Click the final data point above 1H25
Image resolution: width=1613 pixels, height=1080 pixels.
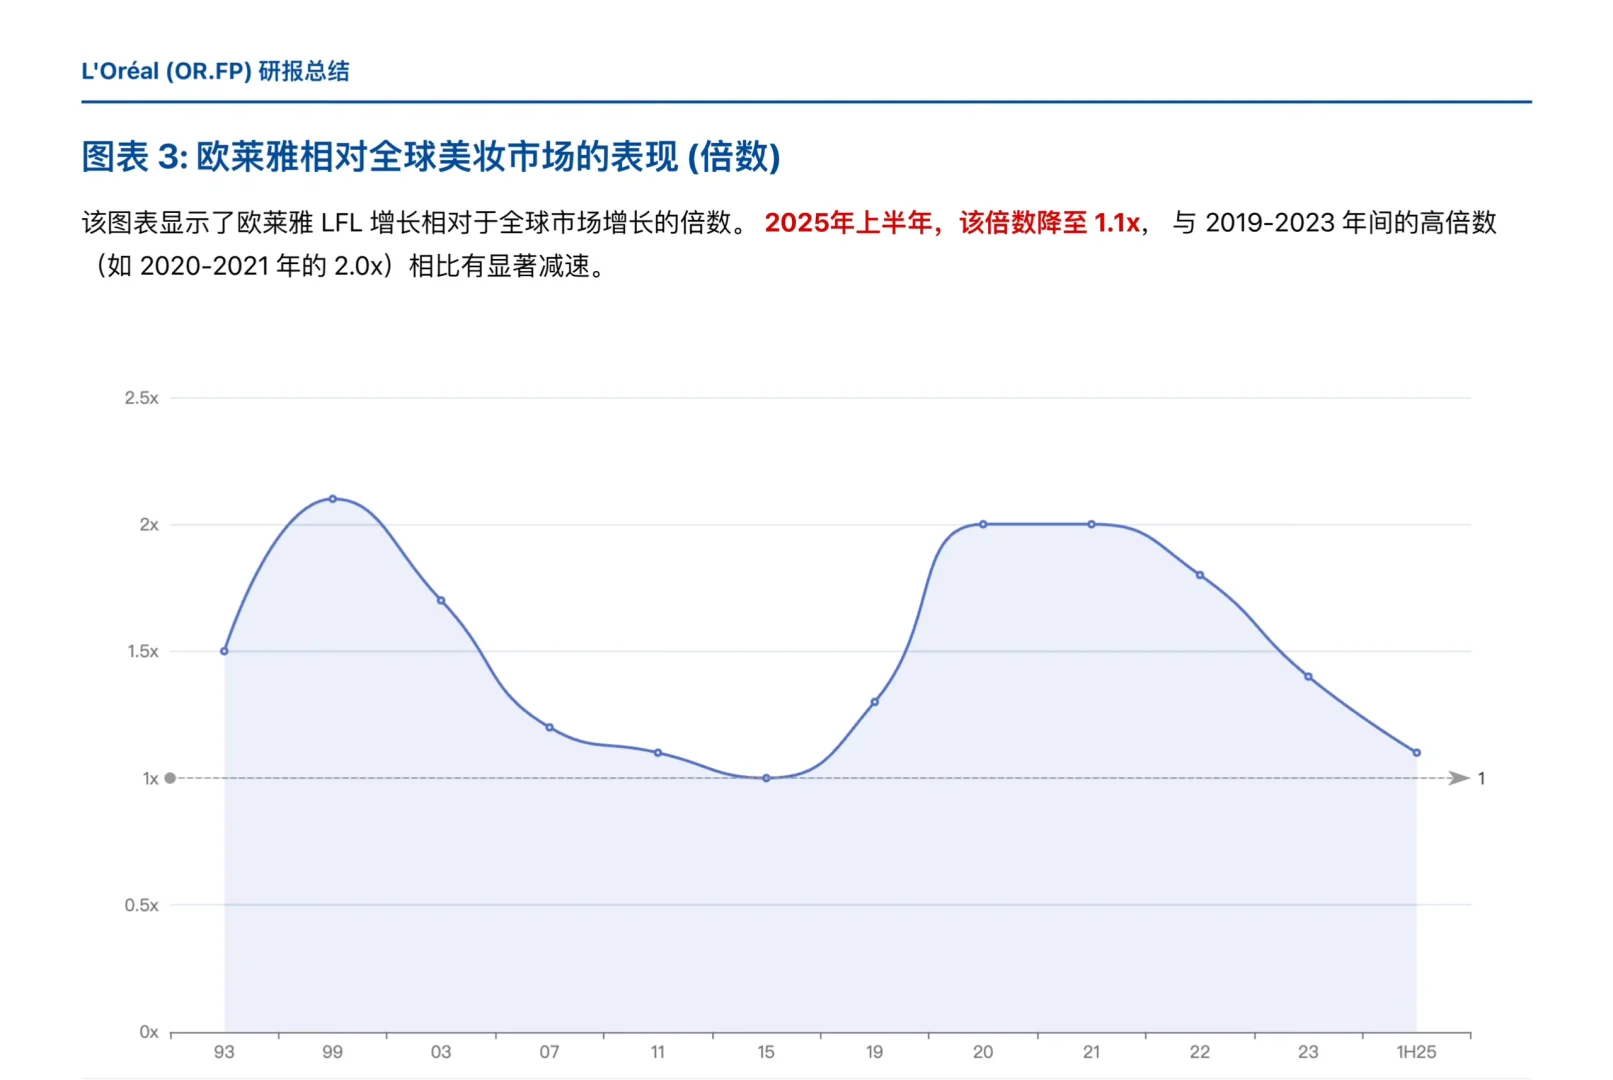point(1417,753)
